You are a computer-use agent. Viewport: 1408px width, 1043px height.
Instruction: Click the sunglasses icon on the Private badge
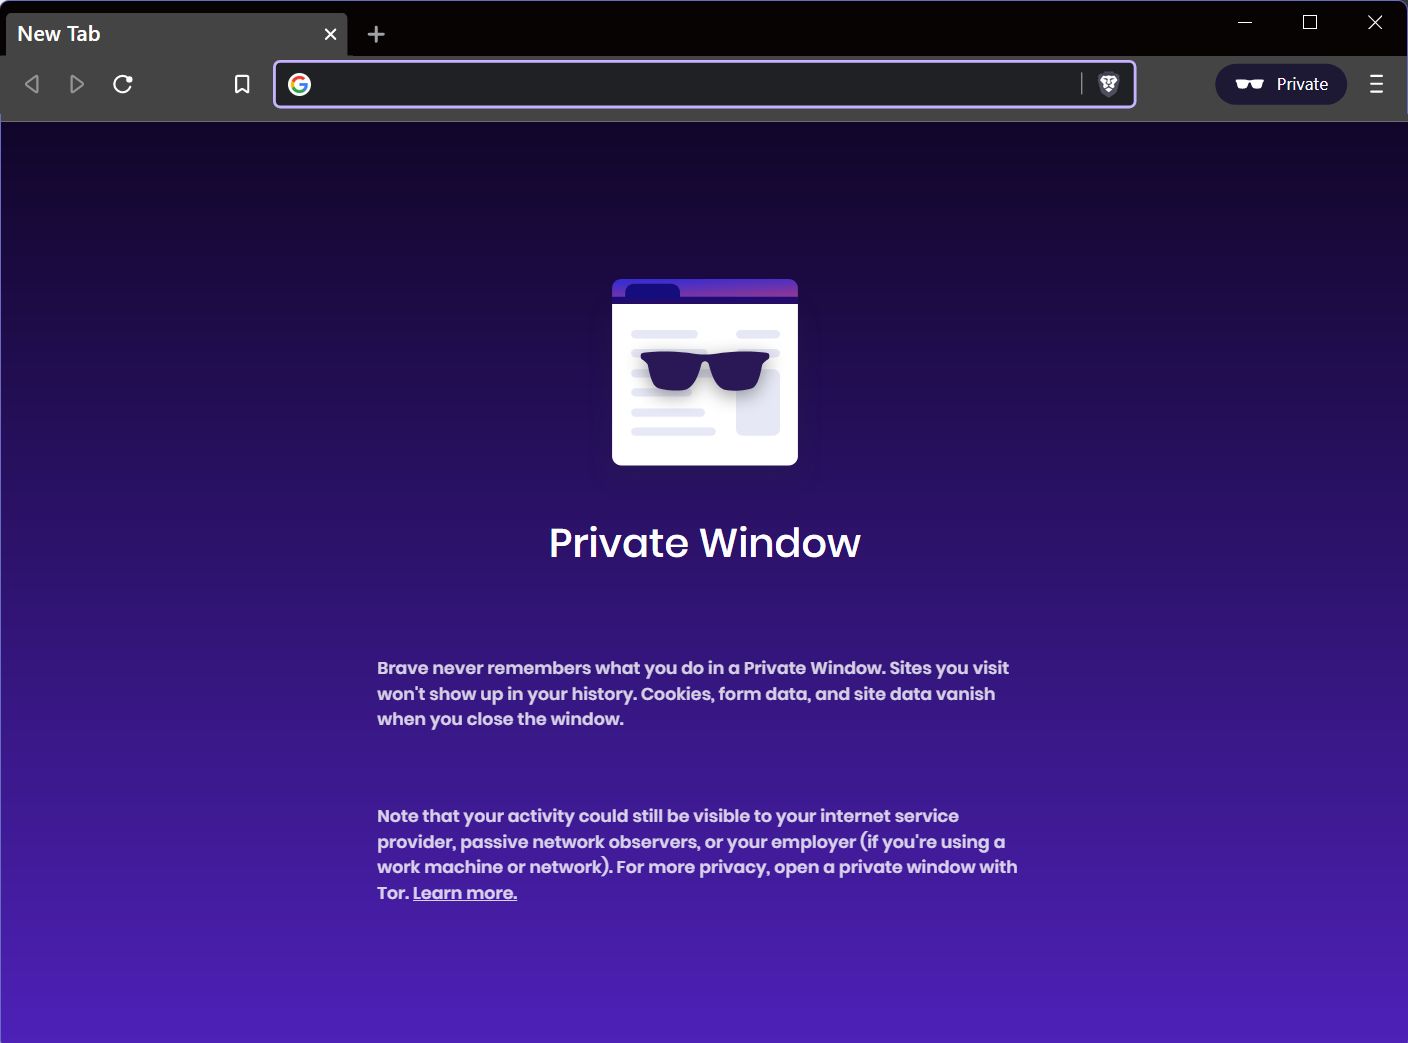pyautogui.click(x=1250, y=84)
